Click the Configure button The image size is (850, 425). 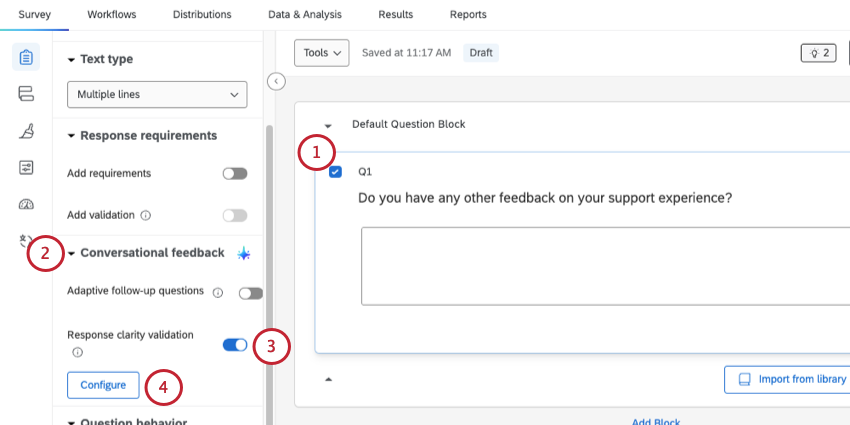[103, 385]
